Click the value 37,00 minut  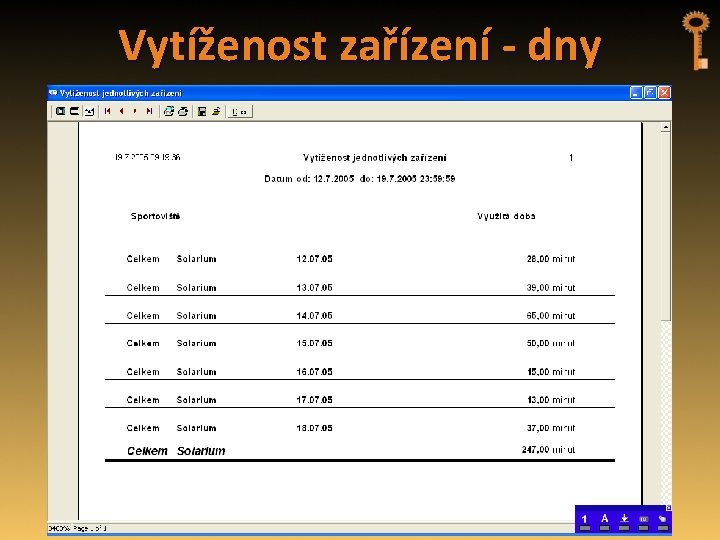[x=551, y=428]
